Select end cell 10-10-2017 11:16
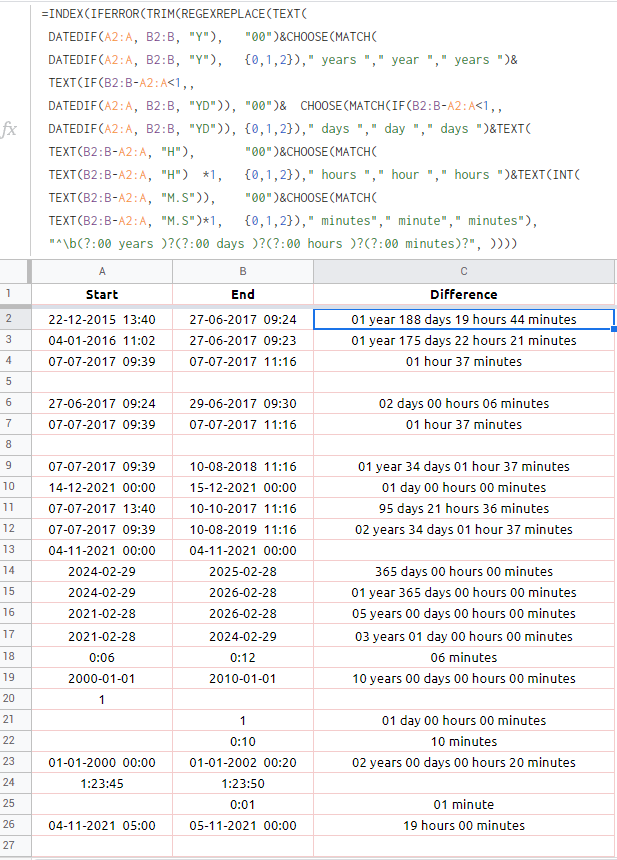Screen dimensions: 617x860 pos(243,508)
